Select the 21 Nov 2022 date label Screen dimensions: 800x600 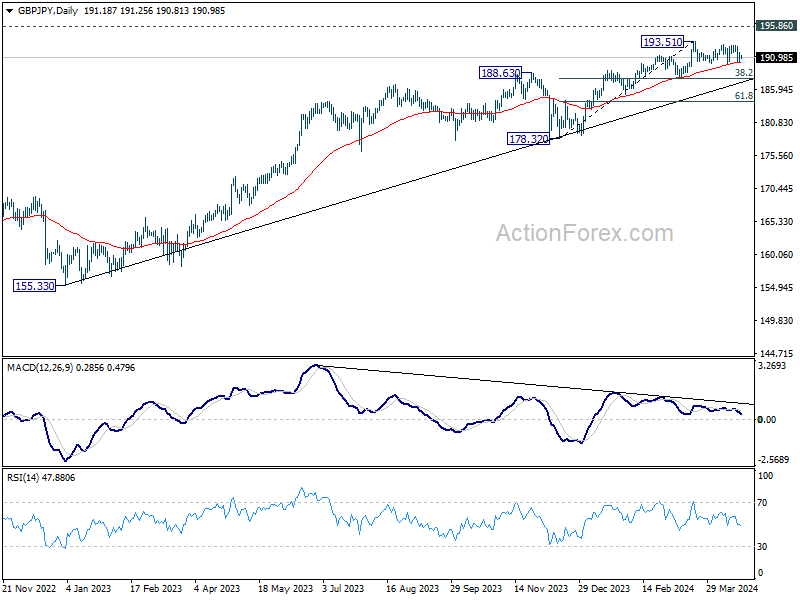click(29, 588)
